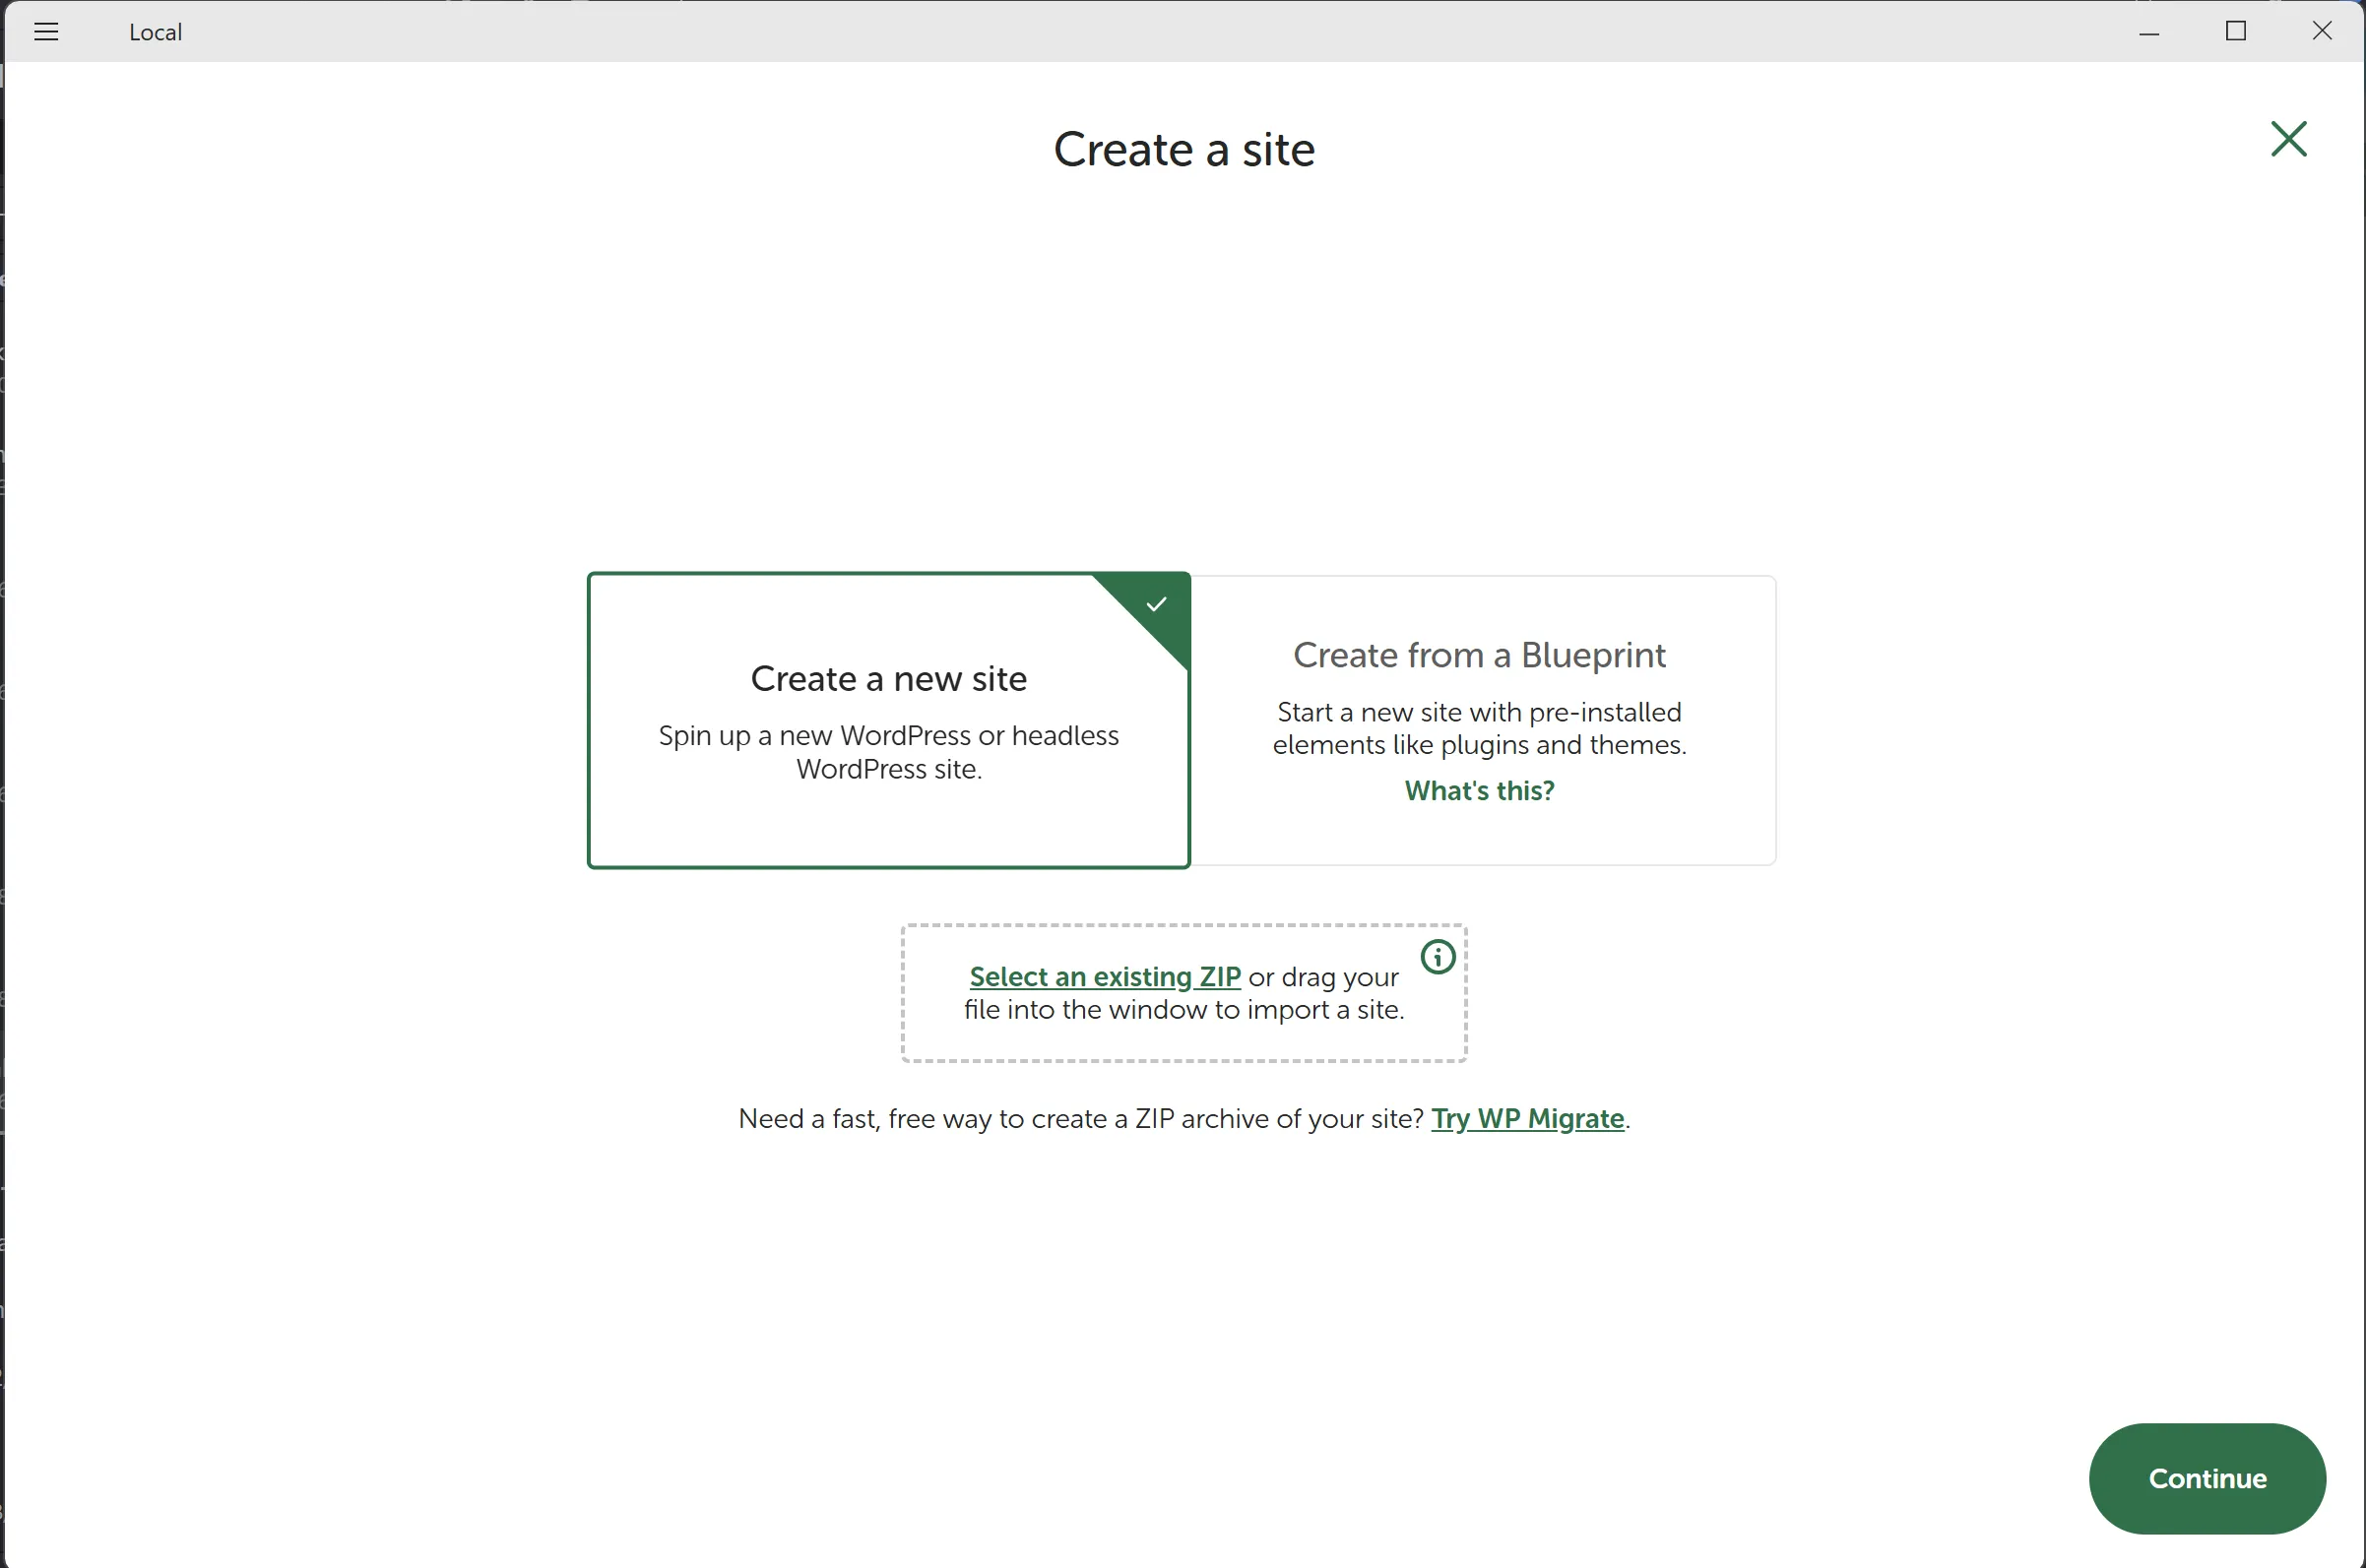Image resolution: width=2366 pixels, height=1568 pixels.
Task: Click the green checkmark corner badge
Action: (1157, 604)
